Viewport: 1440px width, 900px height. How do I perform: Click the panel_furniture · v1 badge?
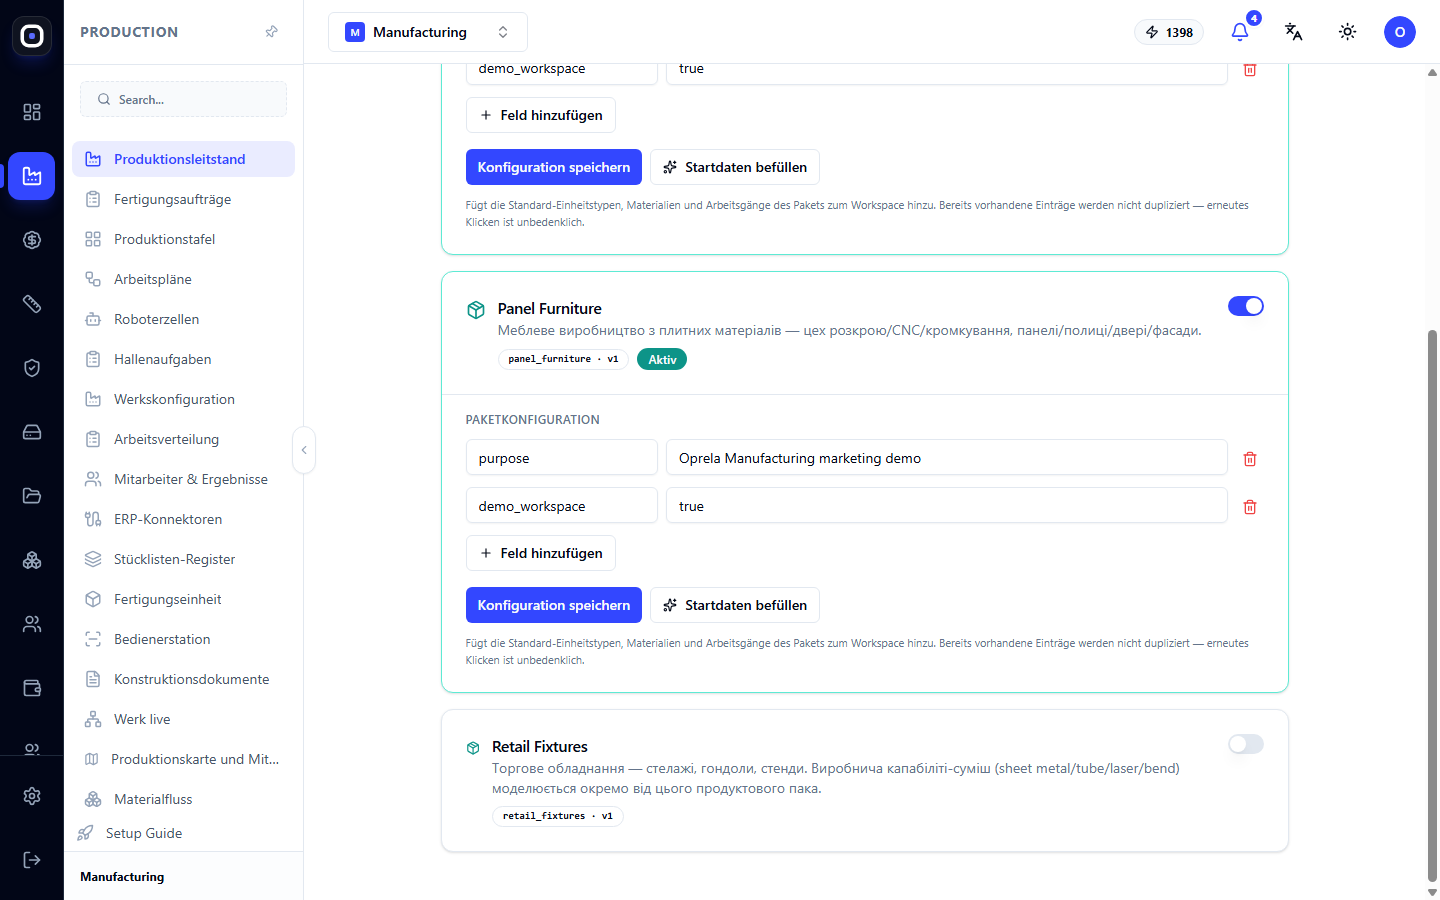(x=563, y=359)
